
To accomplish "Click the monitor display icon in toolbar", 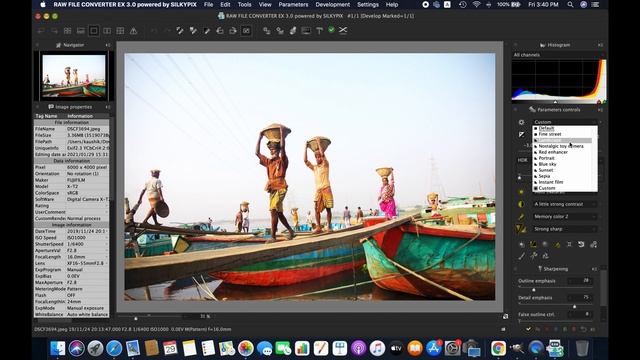I will pyautogui.click(x=306, y=31).
